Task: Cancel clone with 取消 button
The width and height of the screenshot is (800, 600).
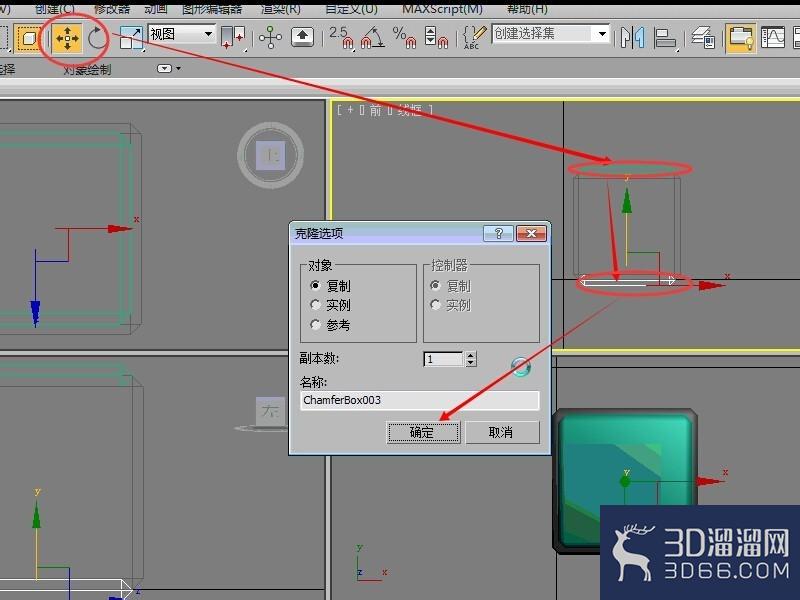Action: pos(502,433)
